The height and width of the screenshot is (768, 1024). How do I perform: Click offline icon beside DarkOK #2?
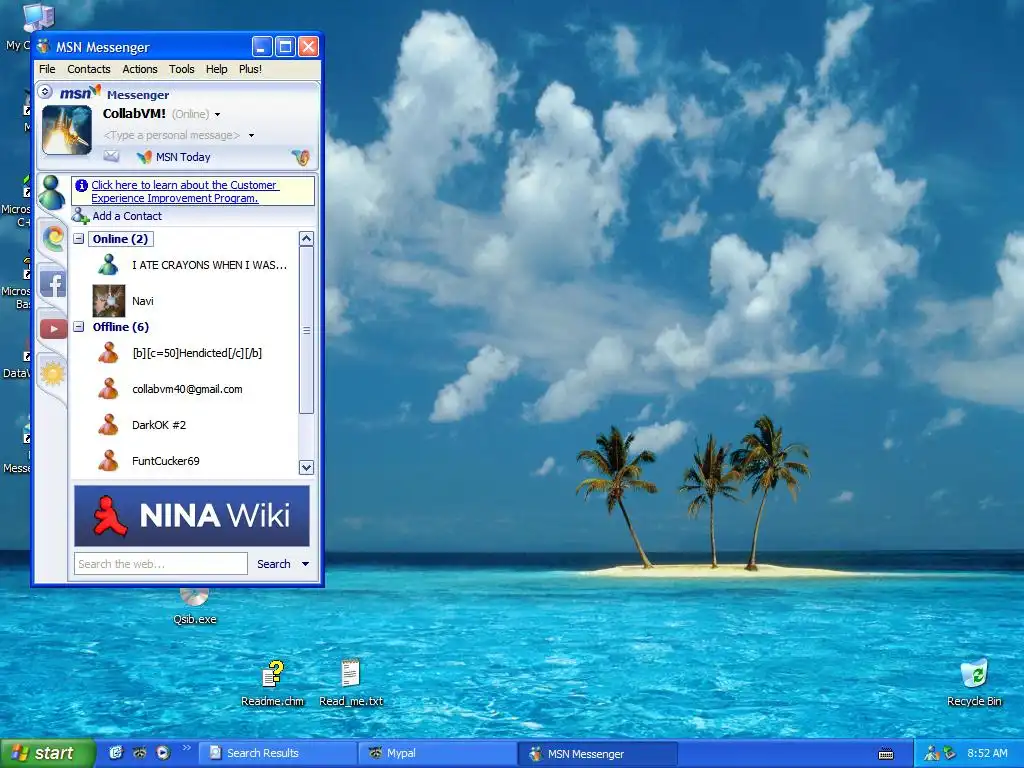click(x=108, y=424)
